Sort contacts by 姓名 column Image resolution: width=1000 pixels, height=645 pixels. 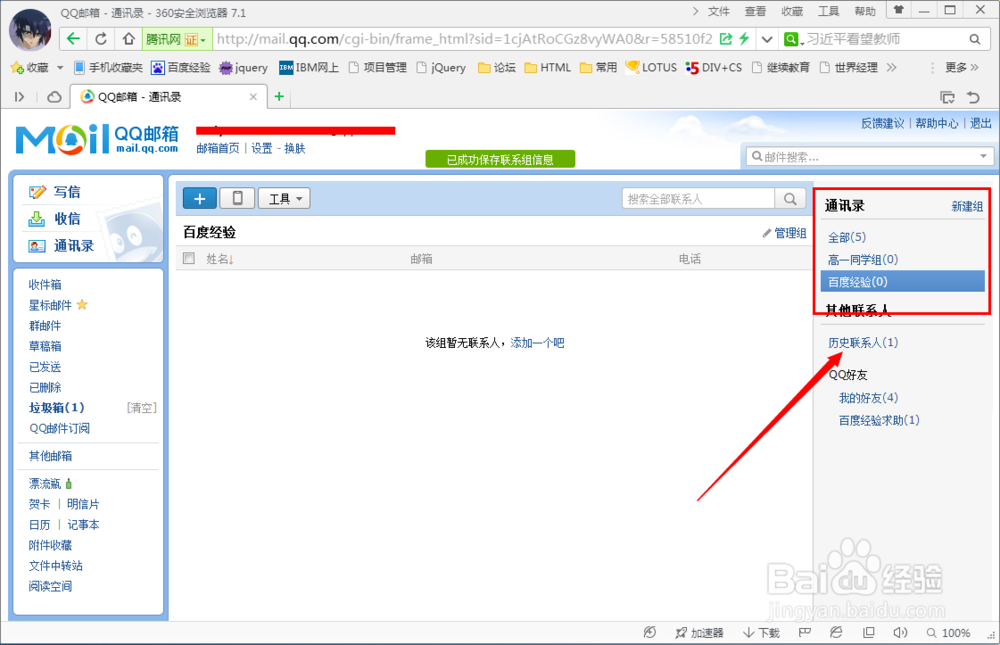pos(219,258)
